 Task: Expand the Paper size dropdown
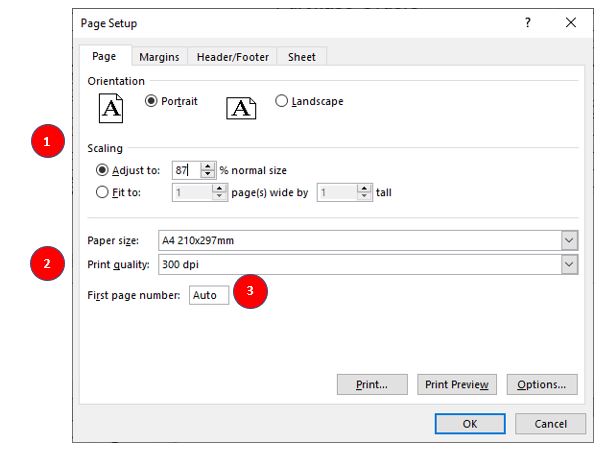coord(569,241)
